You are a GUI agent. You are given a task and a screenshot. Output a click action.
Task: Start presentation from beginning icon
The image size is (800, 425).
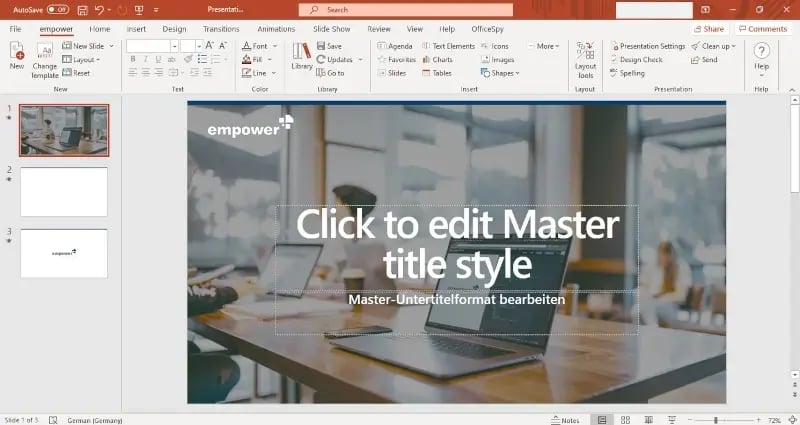tap(139, 10)
